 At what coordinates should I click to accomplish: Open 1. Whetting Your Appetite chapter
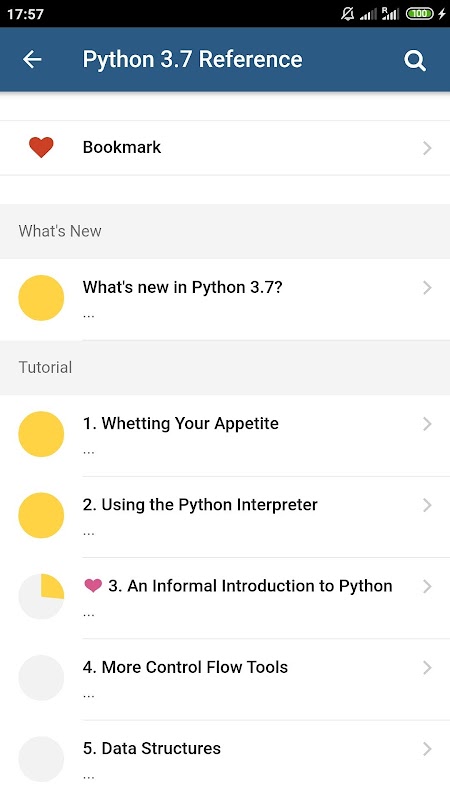click(x=225, y=436)
